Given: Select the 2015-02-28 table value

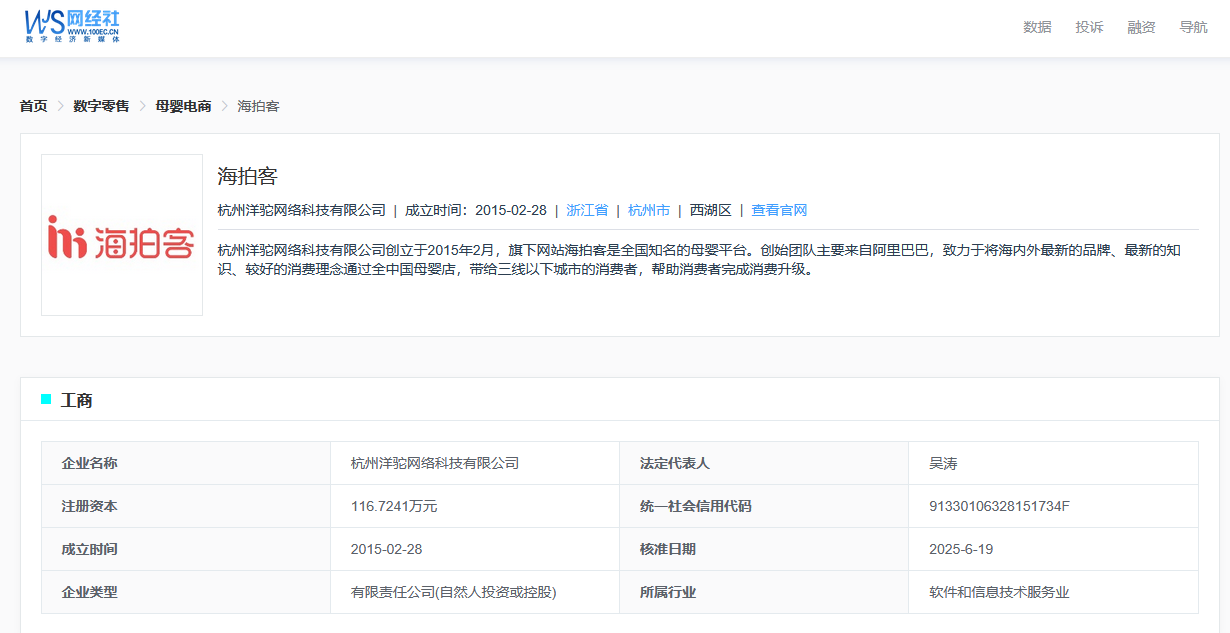Looking at the screenshot, I should pos(387,549).
